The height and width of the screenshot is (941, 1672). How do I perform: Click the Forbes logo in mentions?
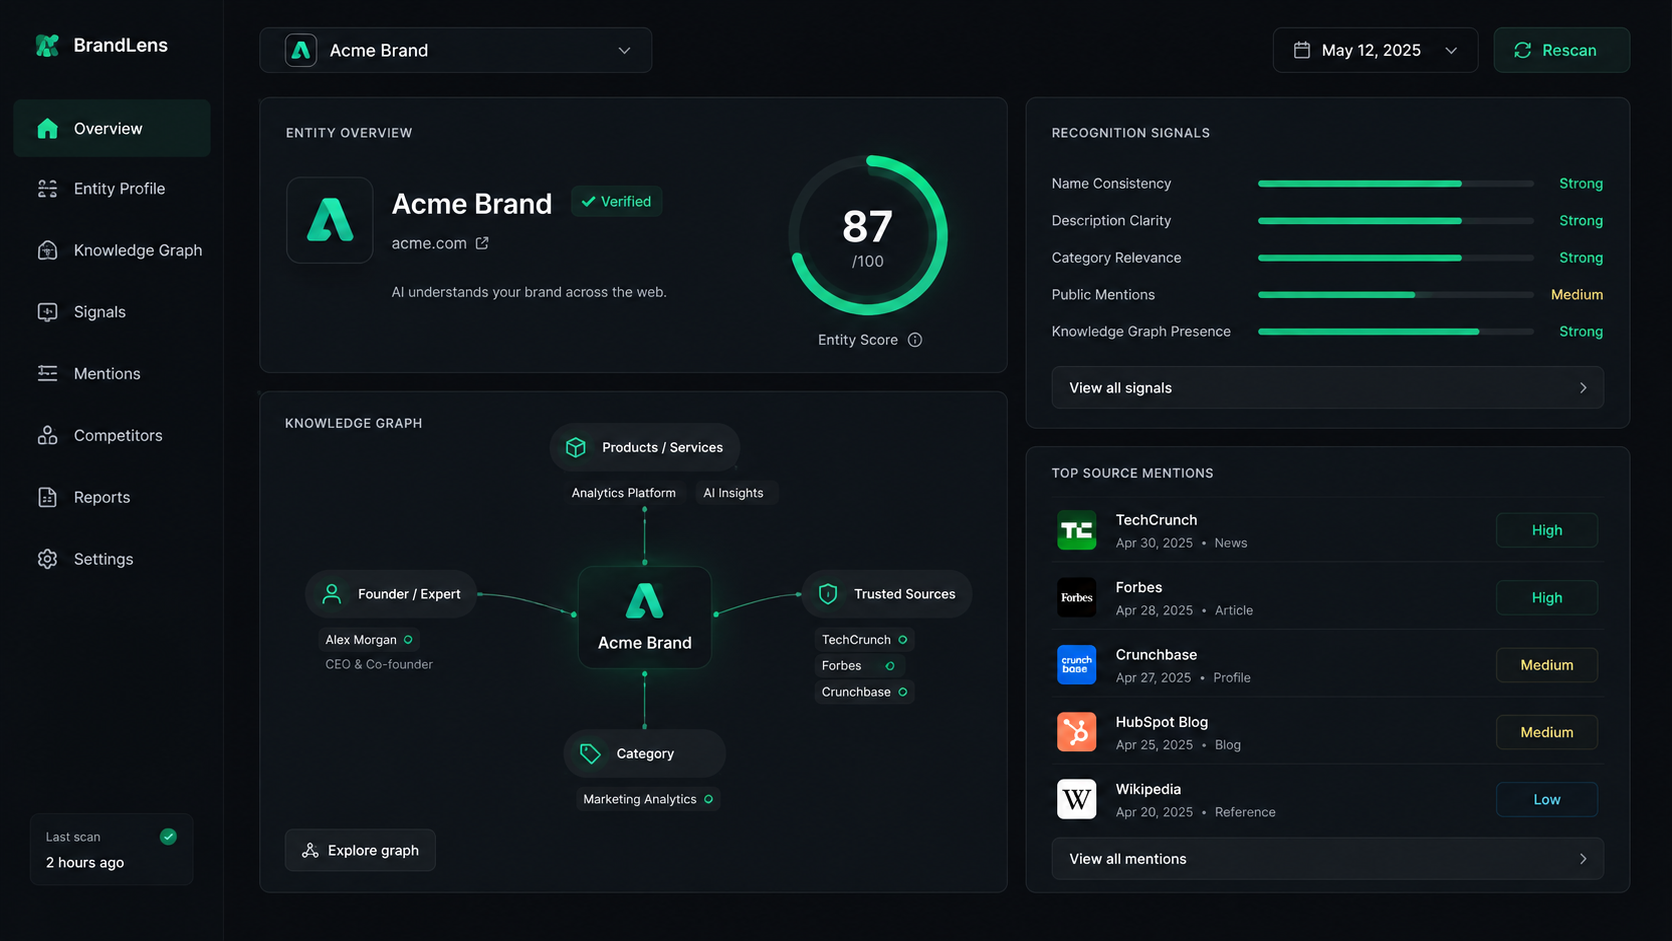[1076, 597]
